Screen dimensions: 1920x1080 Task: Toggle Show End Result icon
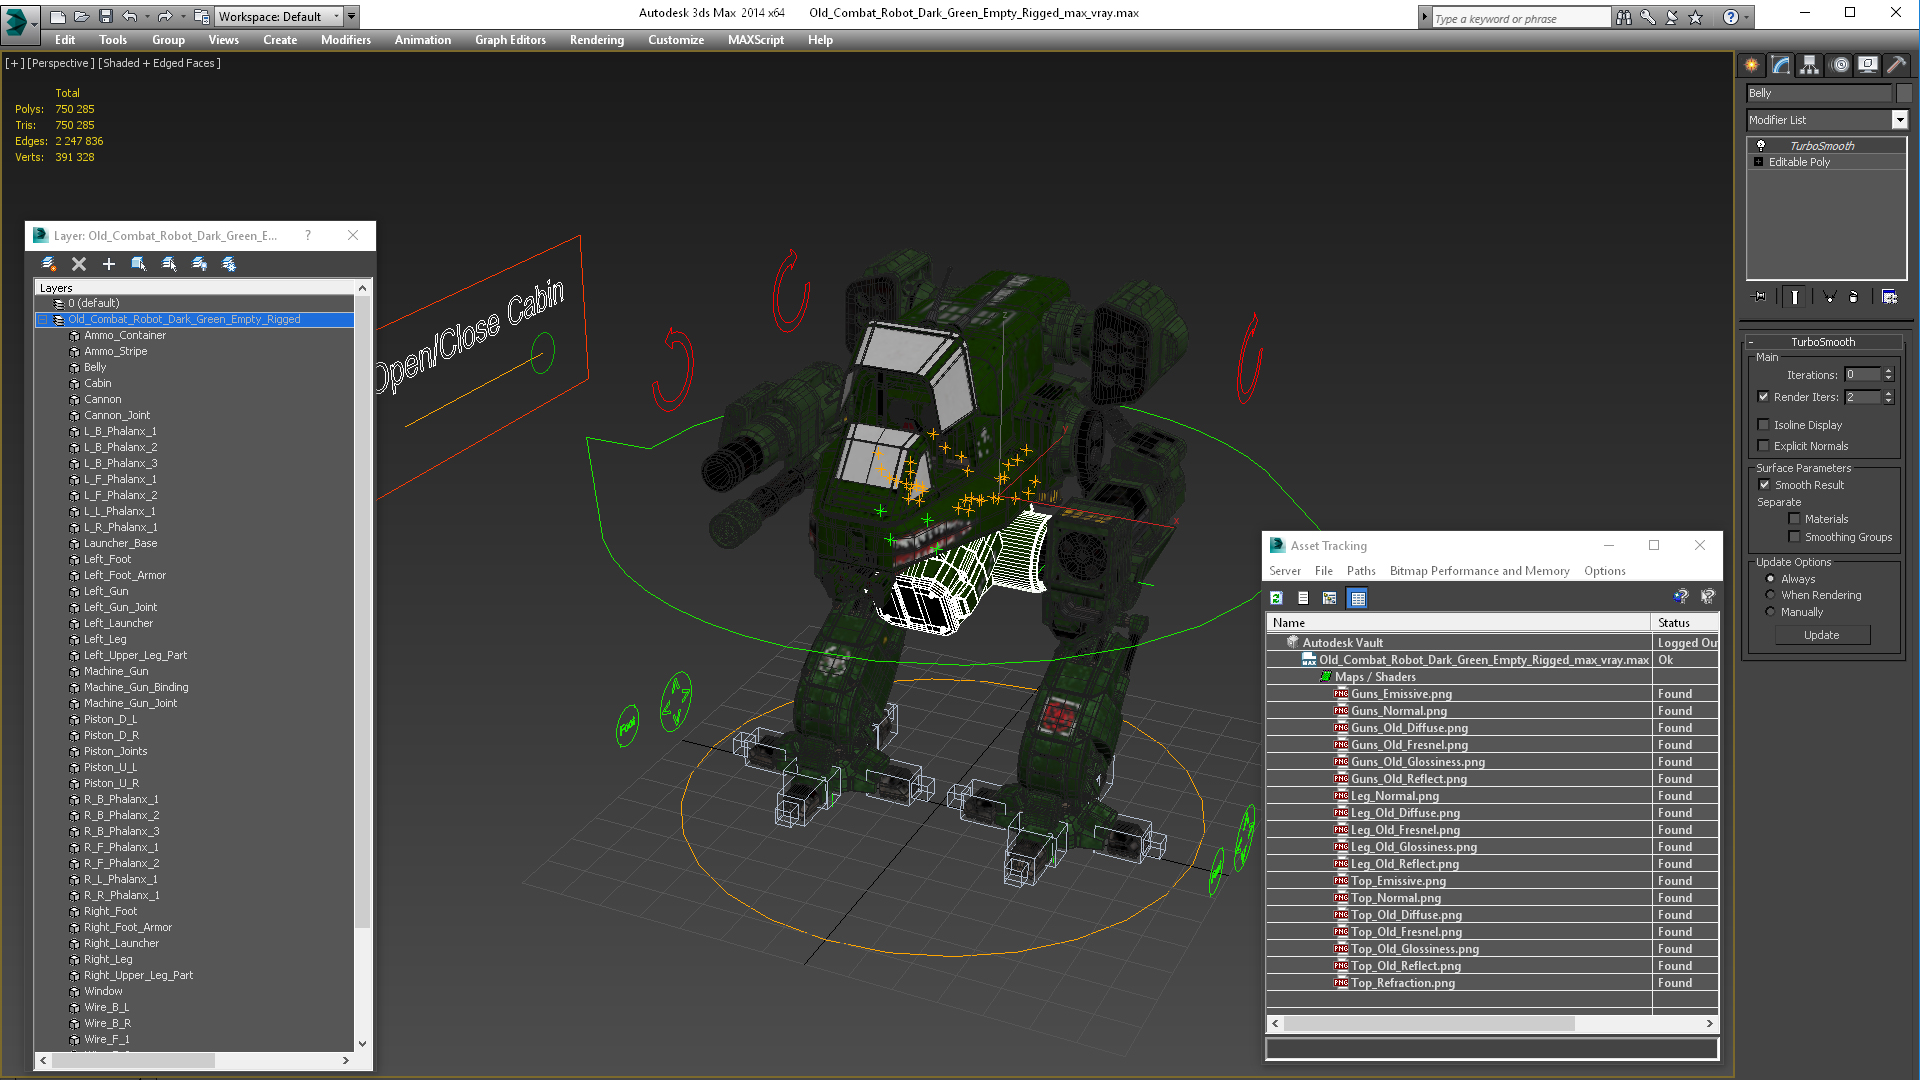coord(1795,297)
